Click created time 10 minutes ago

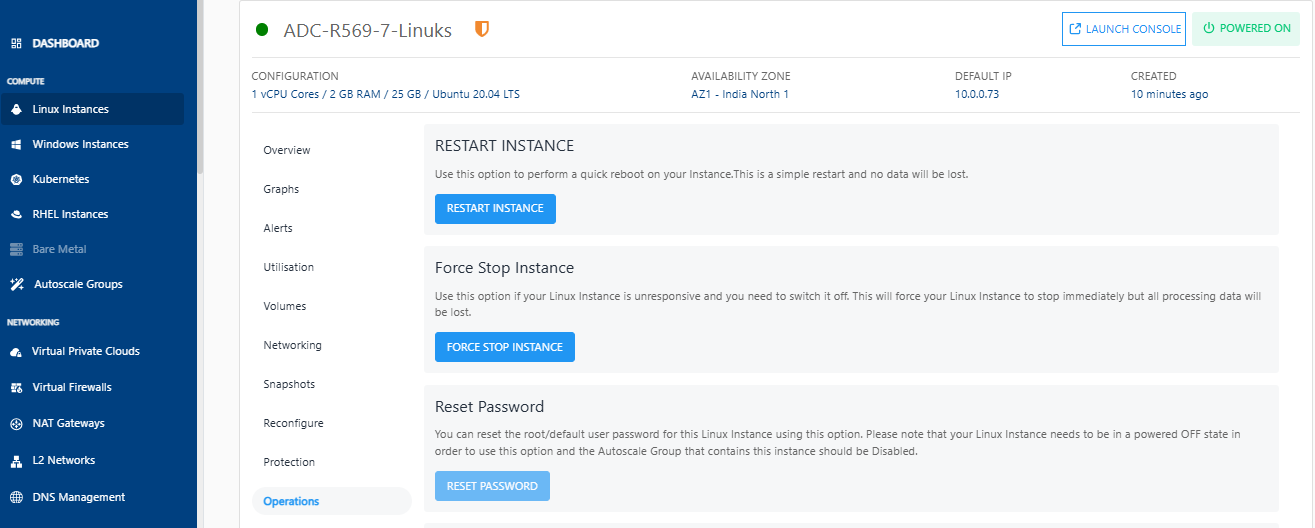1169,94
